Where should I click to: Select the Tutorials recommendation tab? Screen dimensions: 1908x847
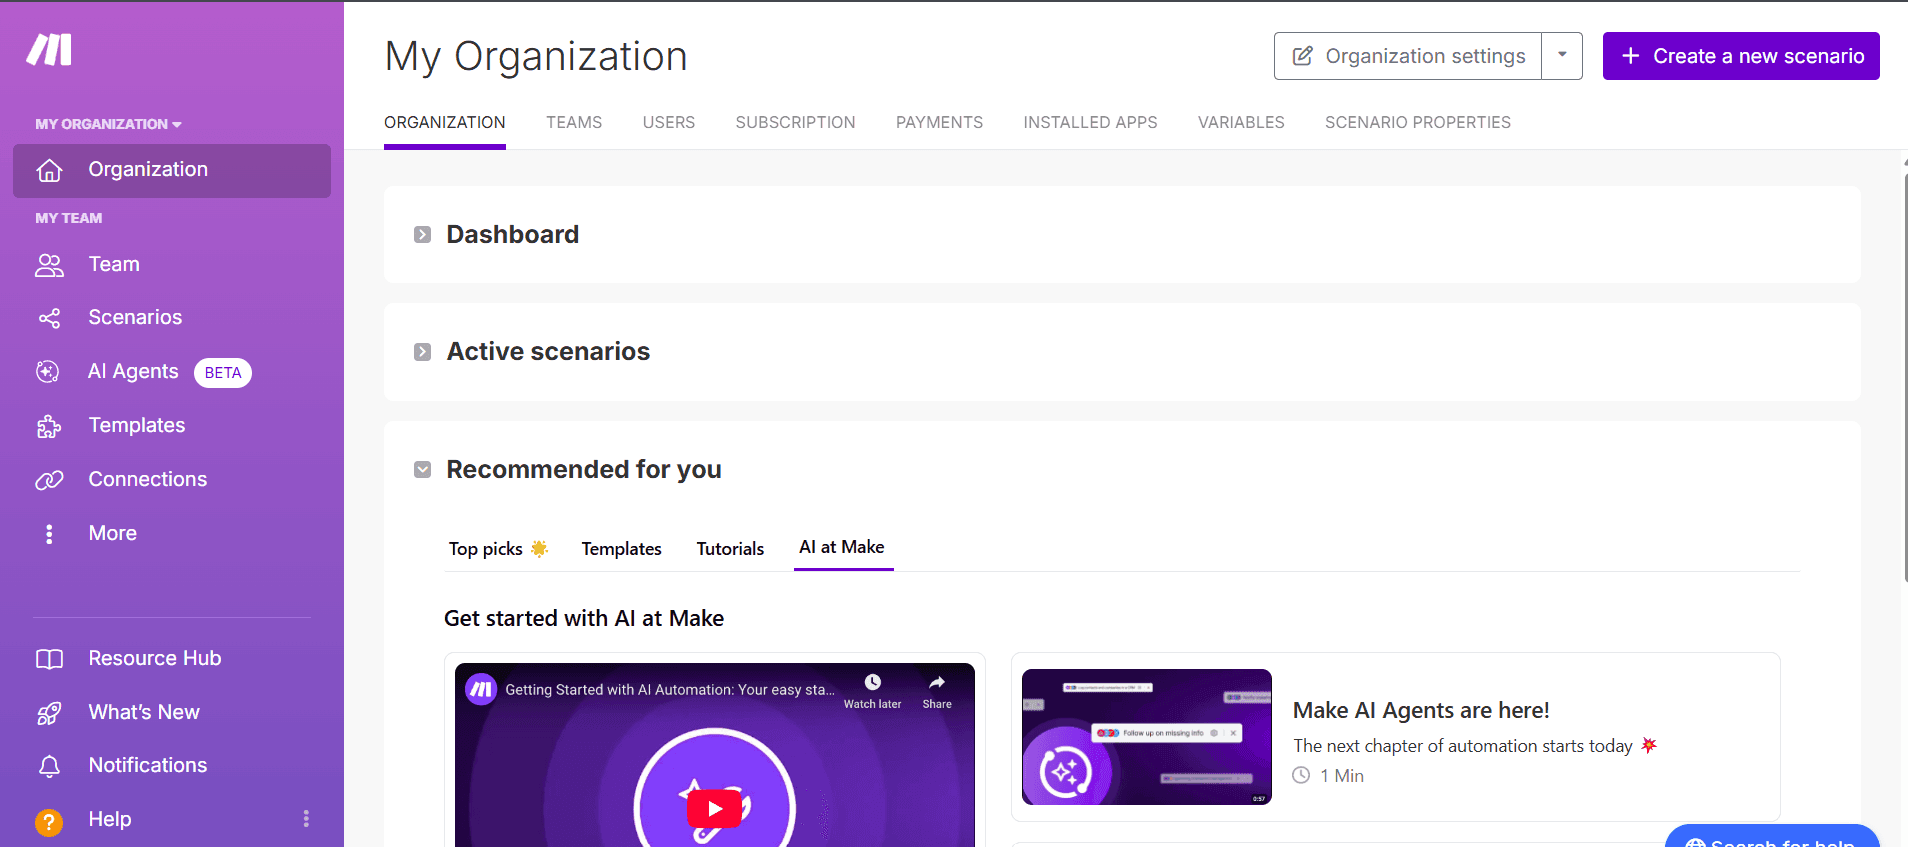tap(730, 549)
